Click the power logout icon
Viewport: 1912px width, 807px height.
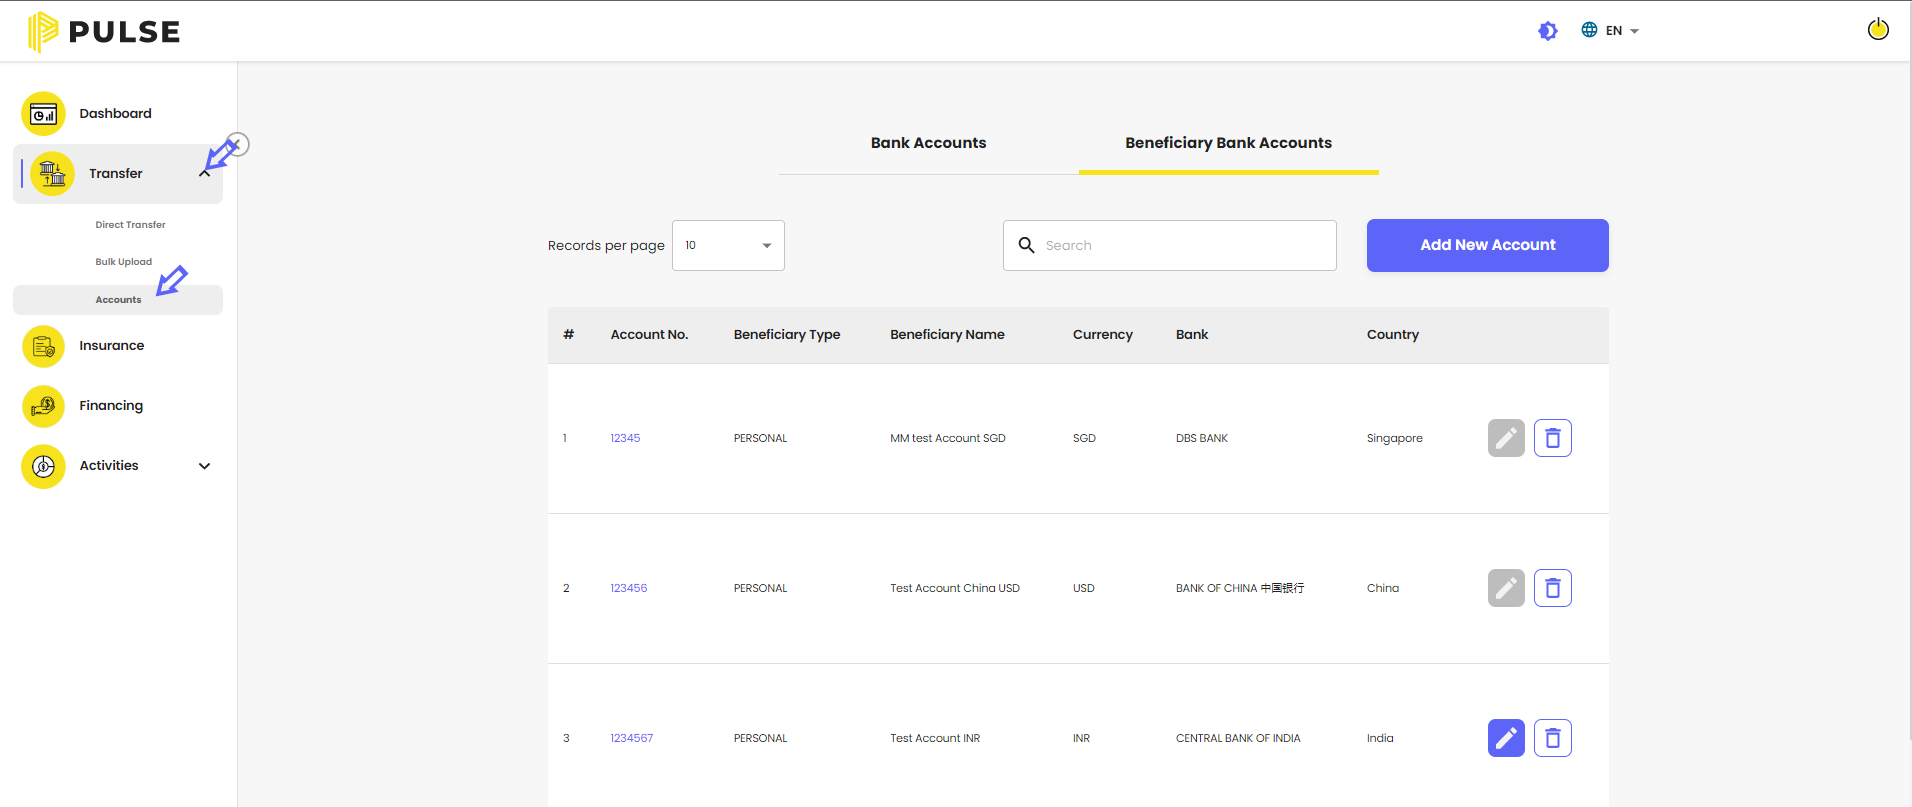1878,30
